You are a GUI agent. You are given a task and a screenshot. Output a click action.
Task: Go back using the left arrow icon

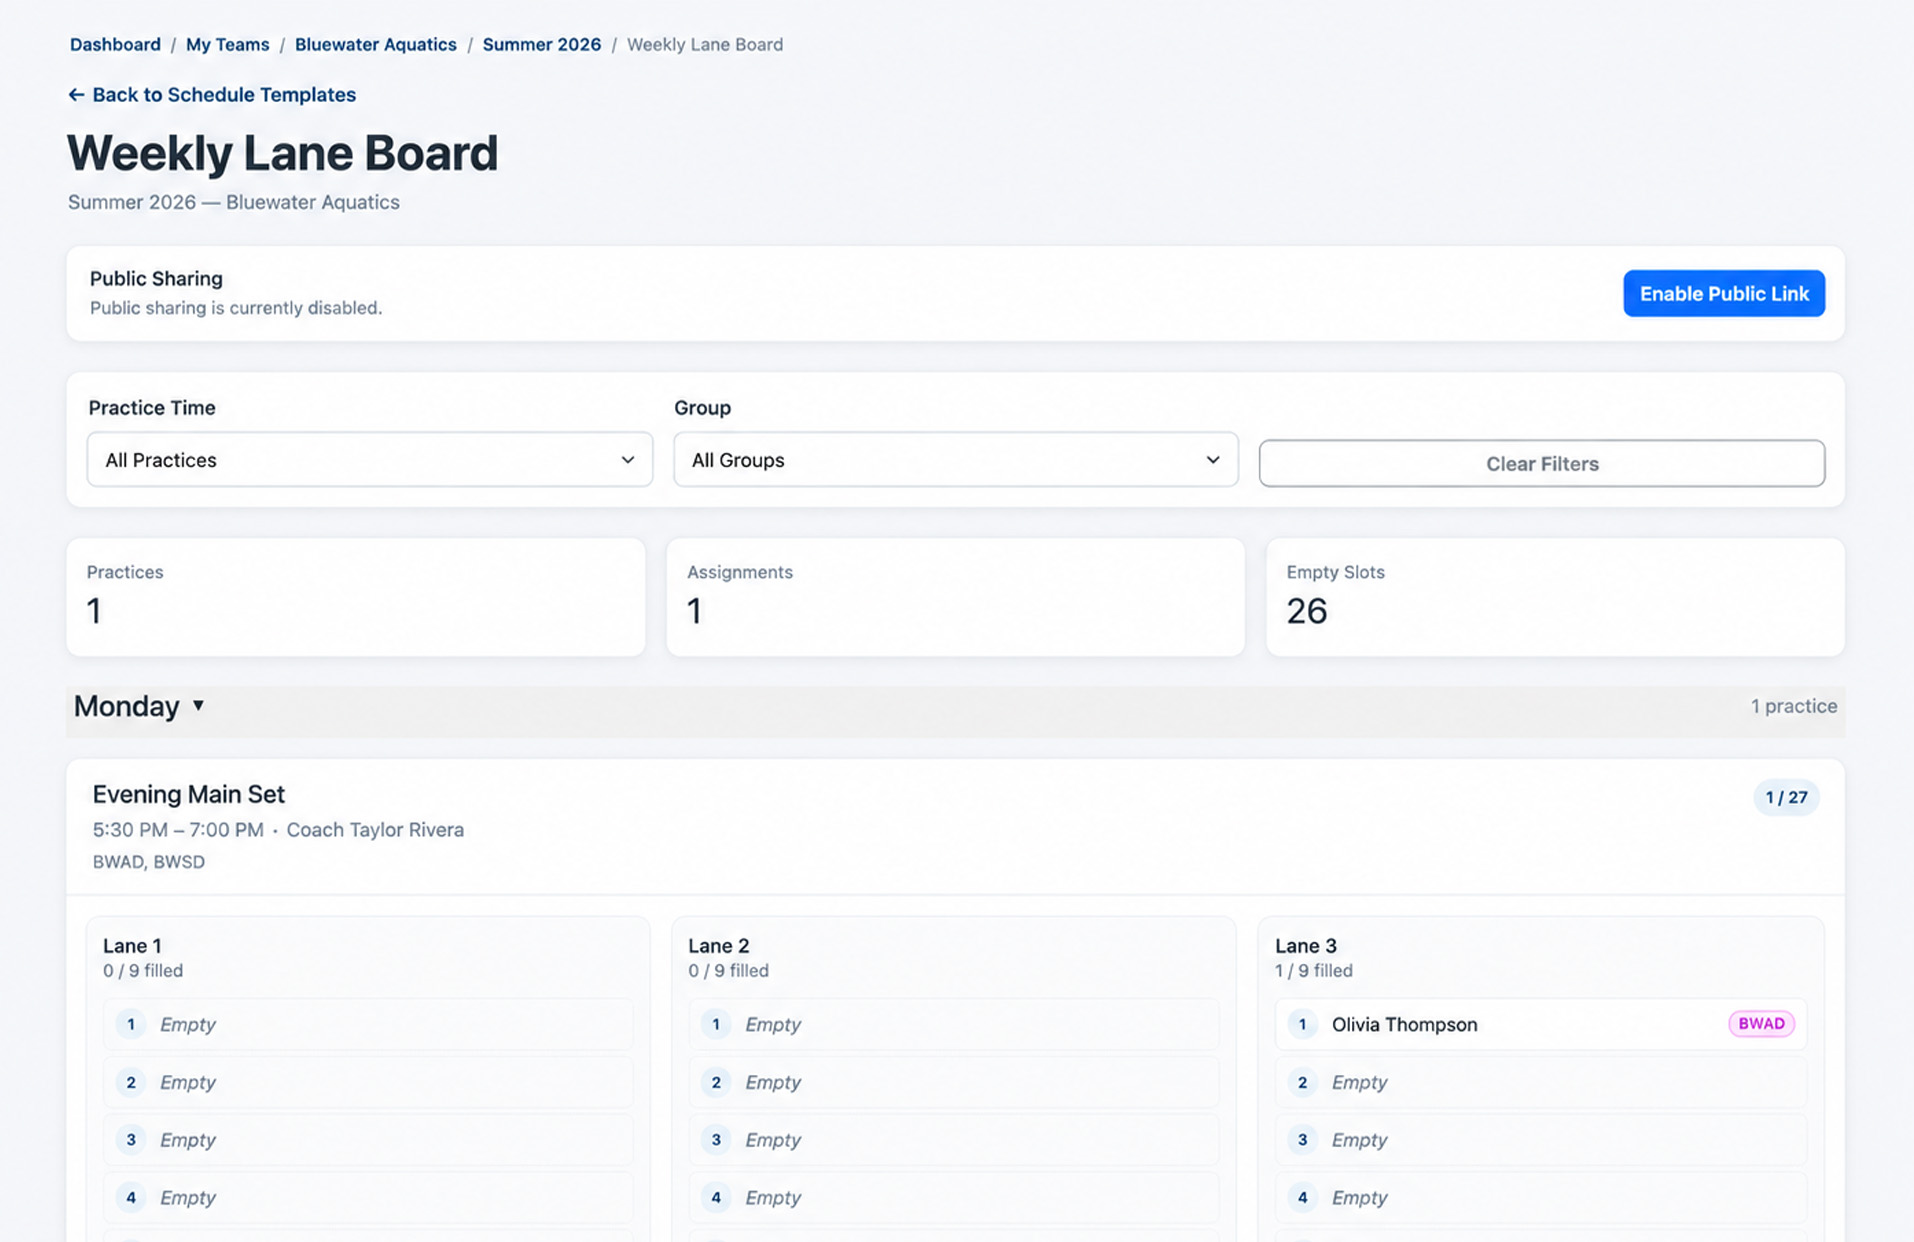pyautogui.click(x=76, y=95)
